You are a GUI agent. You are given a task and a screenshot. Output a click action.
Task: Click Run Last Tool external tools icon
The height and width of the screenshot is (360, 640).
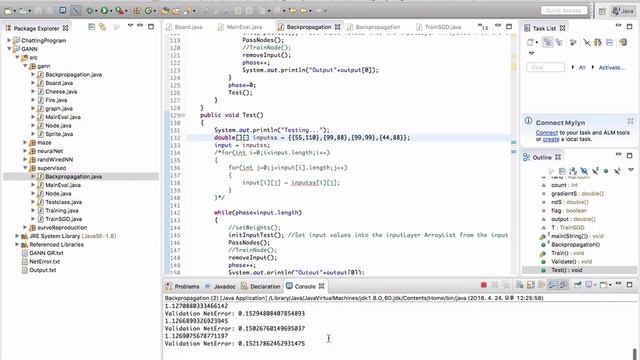click(x=119, y=11)
